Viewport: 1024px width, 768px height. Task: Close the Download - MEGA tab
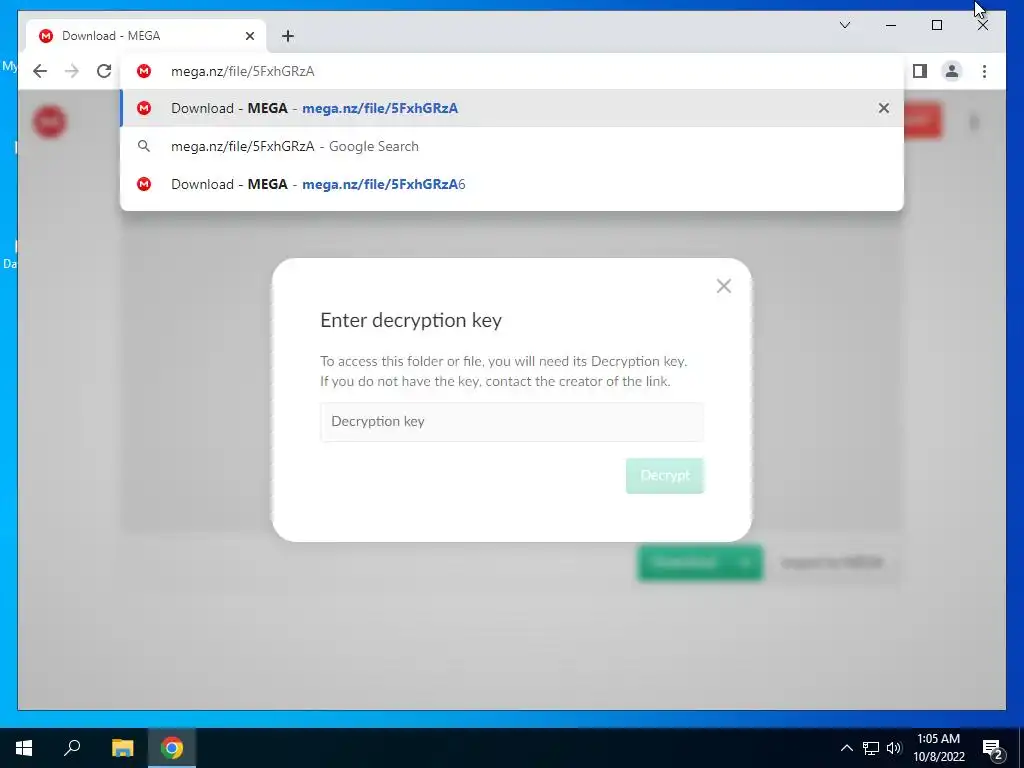249,36
